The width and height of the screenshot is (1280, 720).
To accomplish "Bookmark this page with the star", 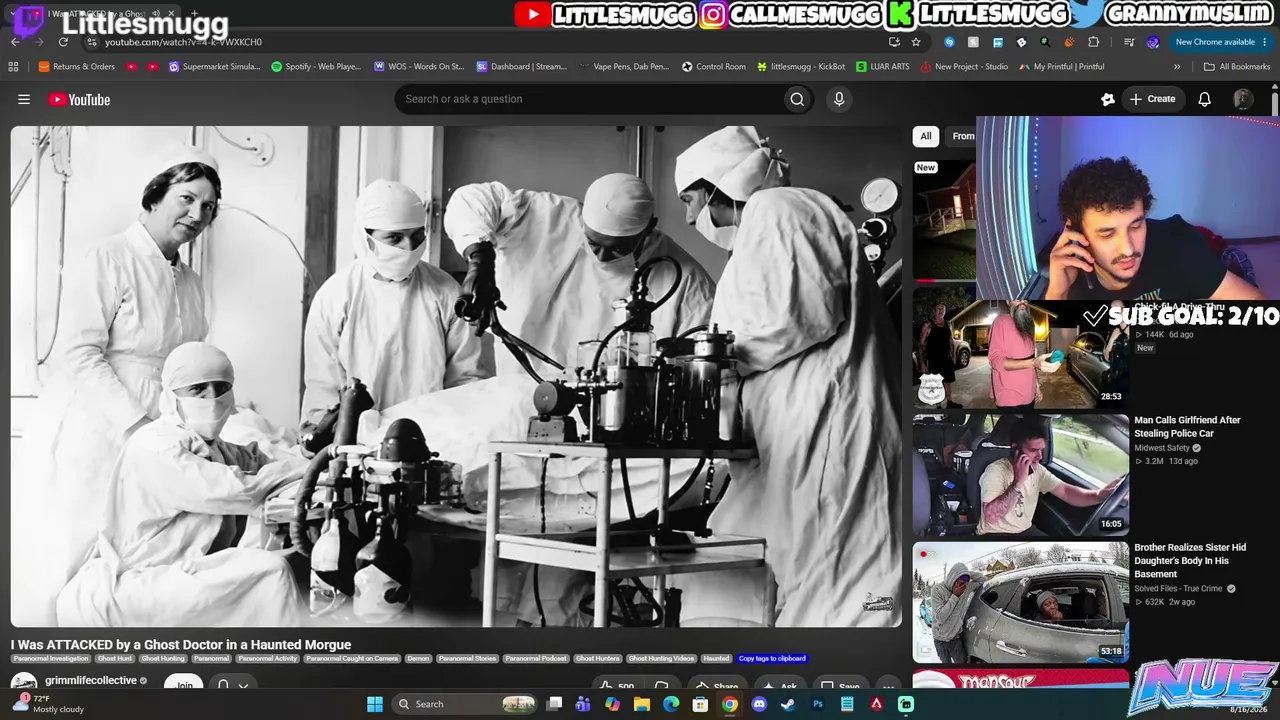I will tap(916, 42).
